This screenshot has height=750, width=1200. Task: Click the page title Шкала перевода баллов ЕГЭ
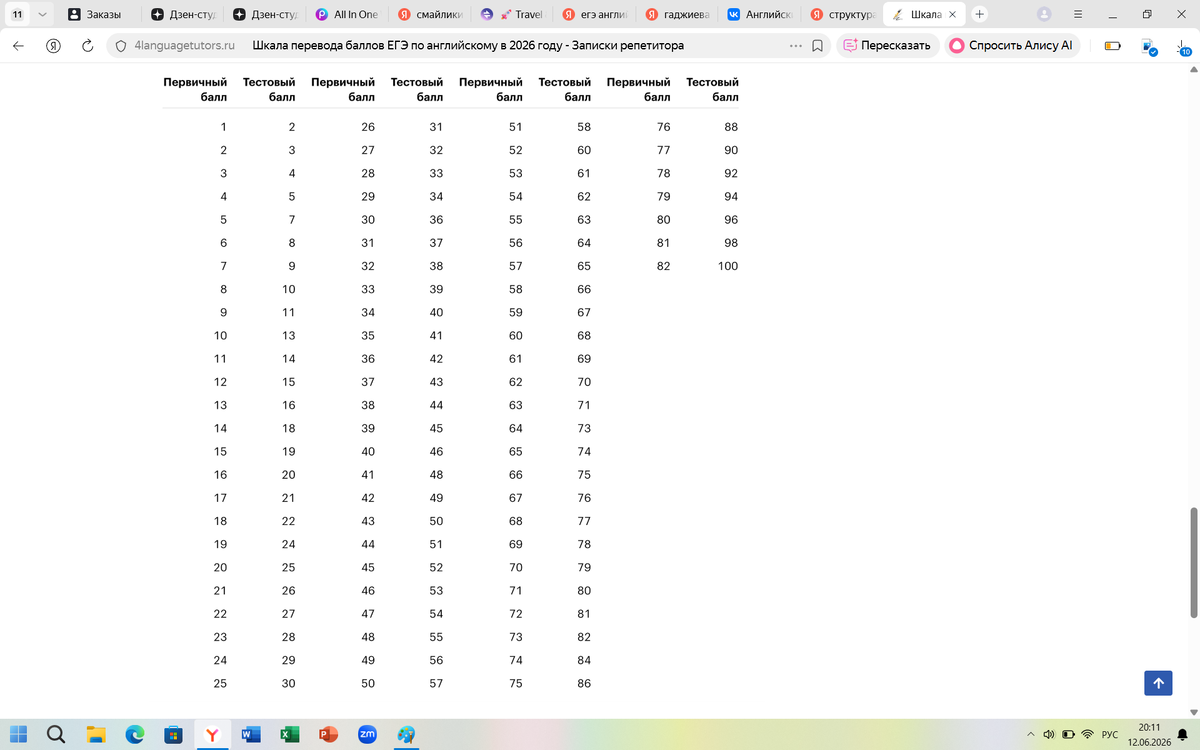click(469, 45)
